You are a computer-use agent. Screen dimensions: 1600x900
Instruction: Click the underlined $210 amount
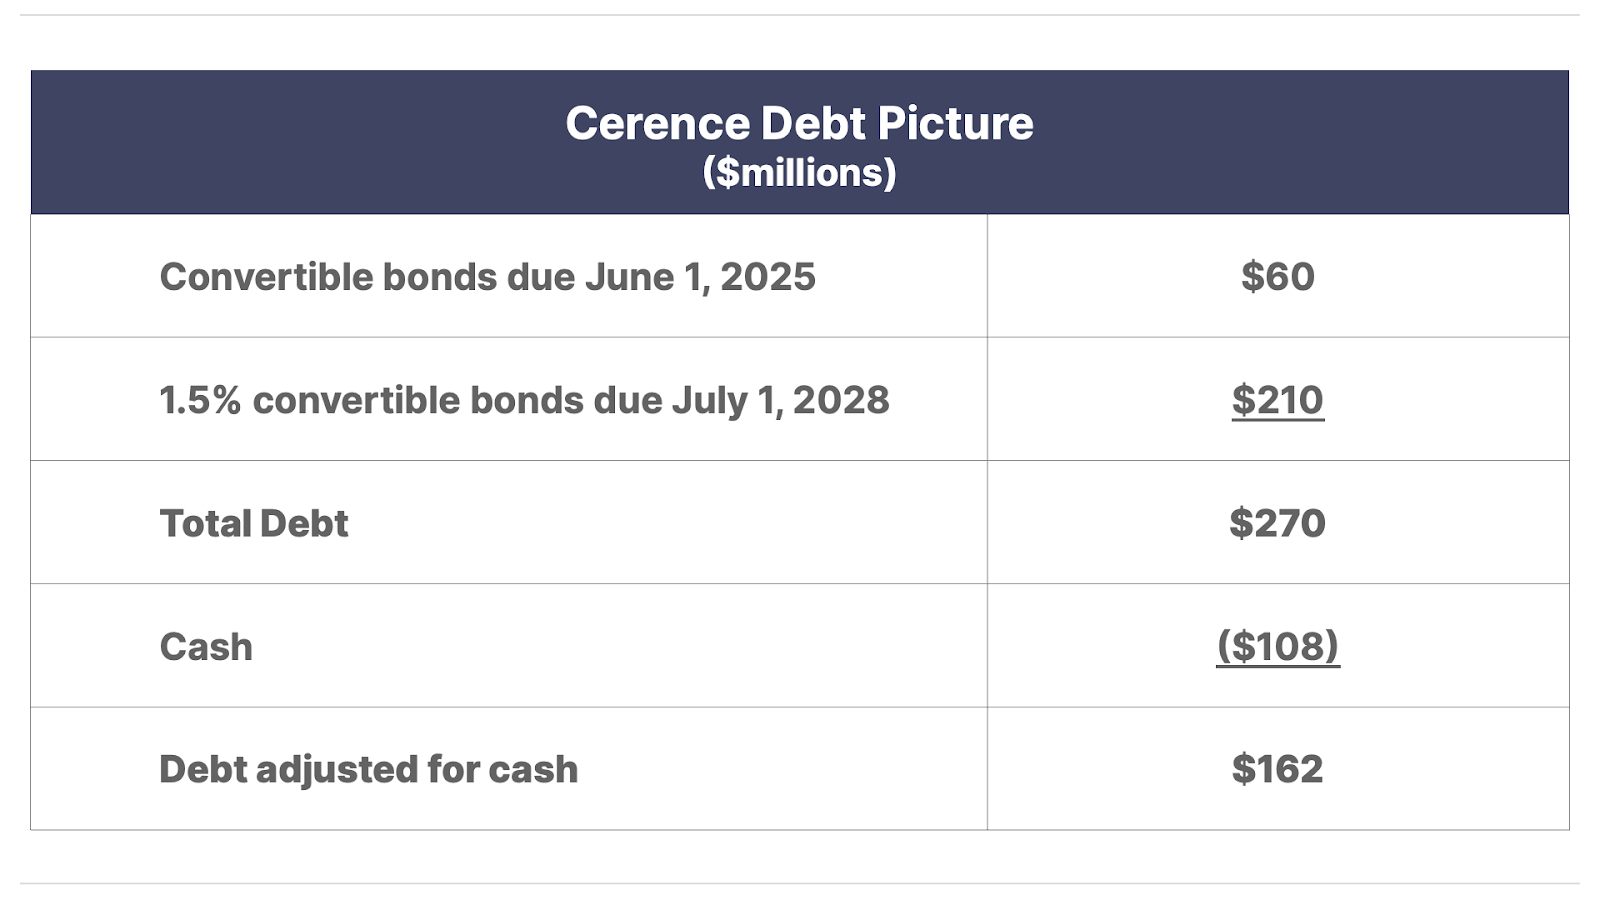(x=1277, y=400)
